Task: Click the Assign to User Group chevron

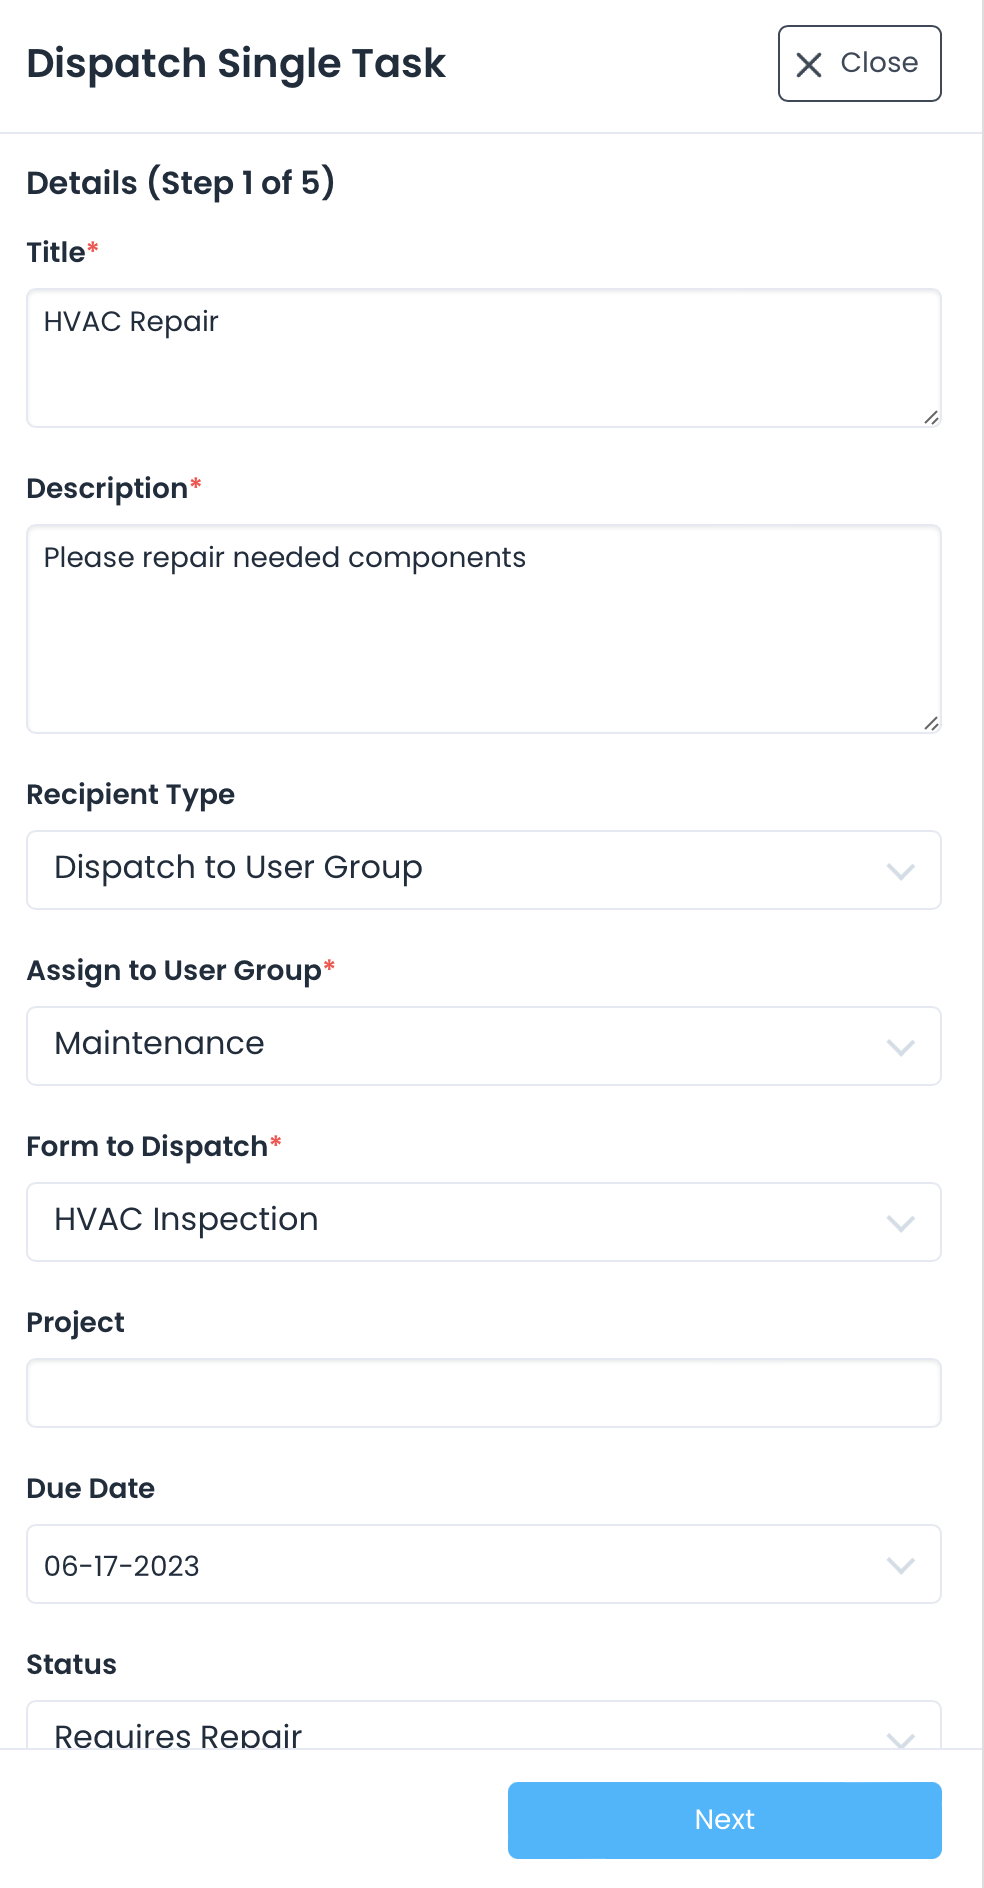Action: click(x=900, y=1047)
